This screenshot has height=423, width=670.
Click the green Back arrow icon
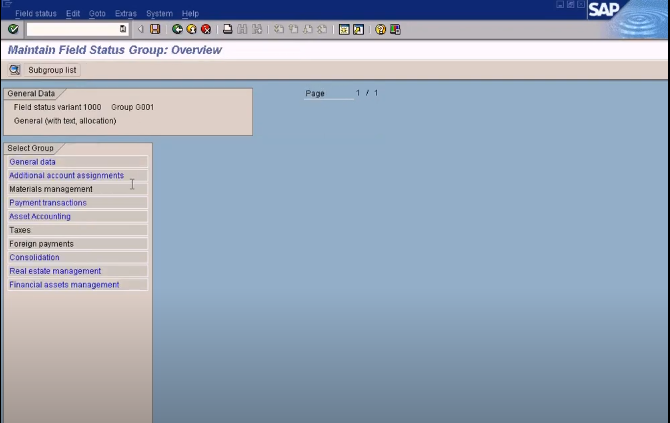click(177, 29)
